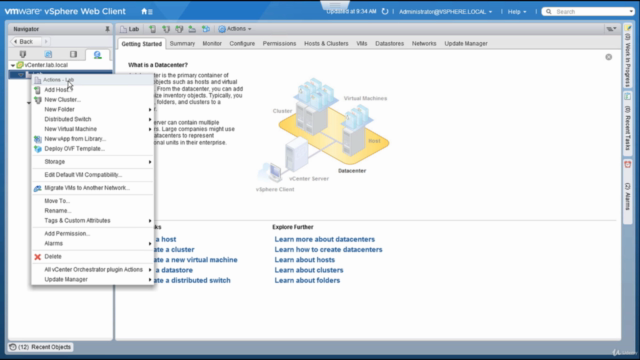Click the last toolbar icon before Actions
Image resolution: width=640 pixels, height=360 pixels.
[206, 29]
